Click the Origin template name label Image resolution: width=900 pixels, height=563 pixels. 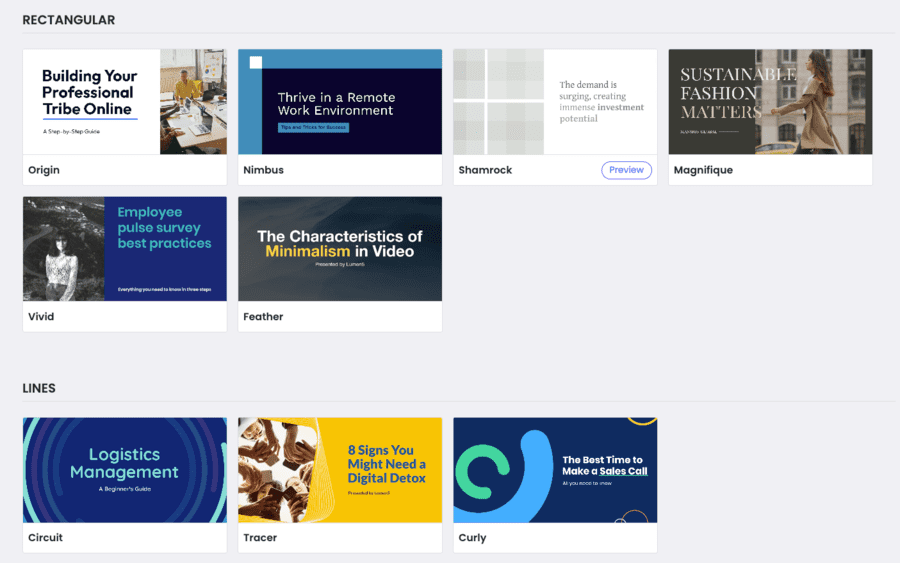click(44, 170)
